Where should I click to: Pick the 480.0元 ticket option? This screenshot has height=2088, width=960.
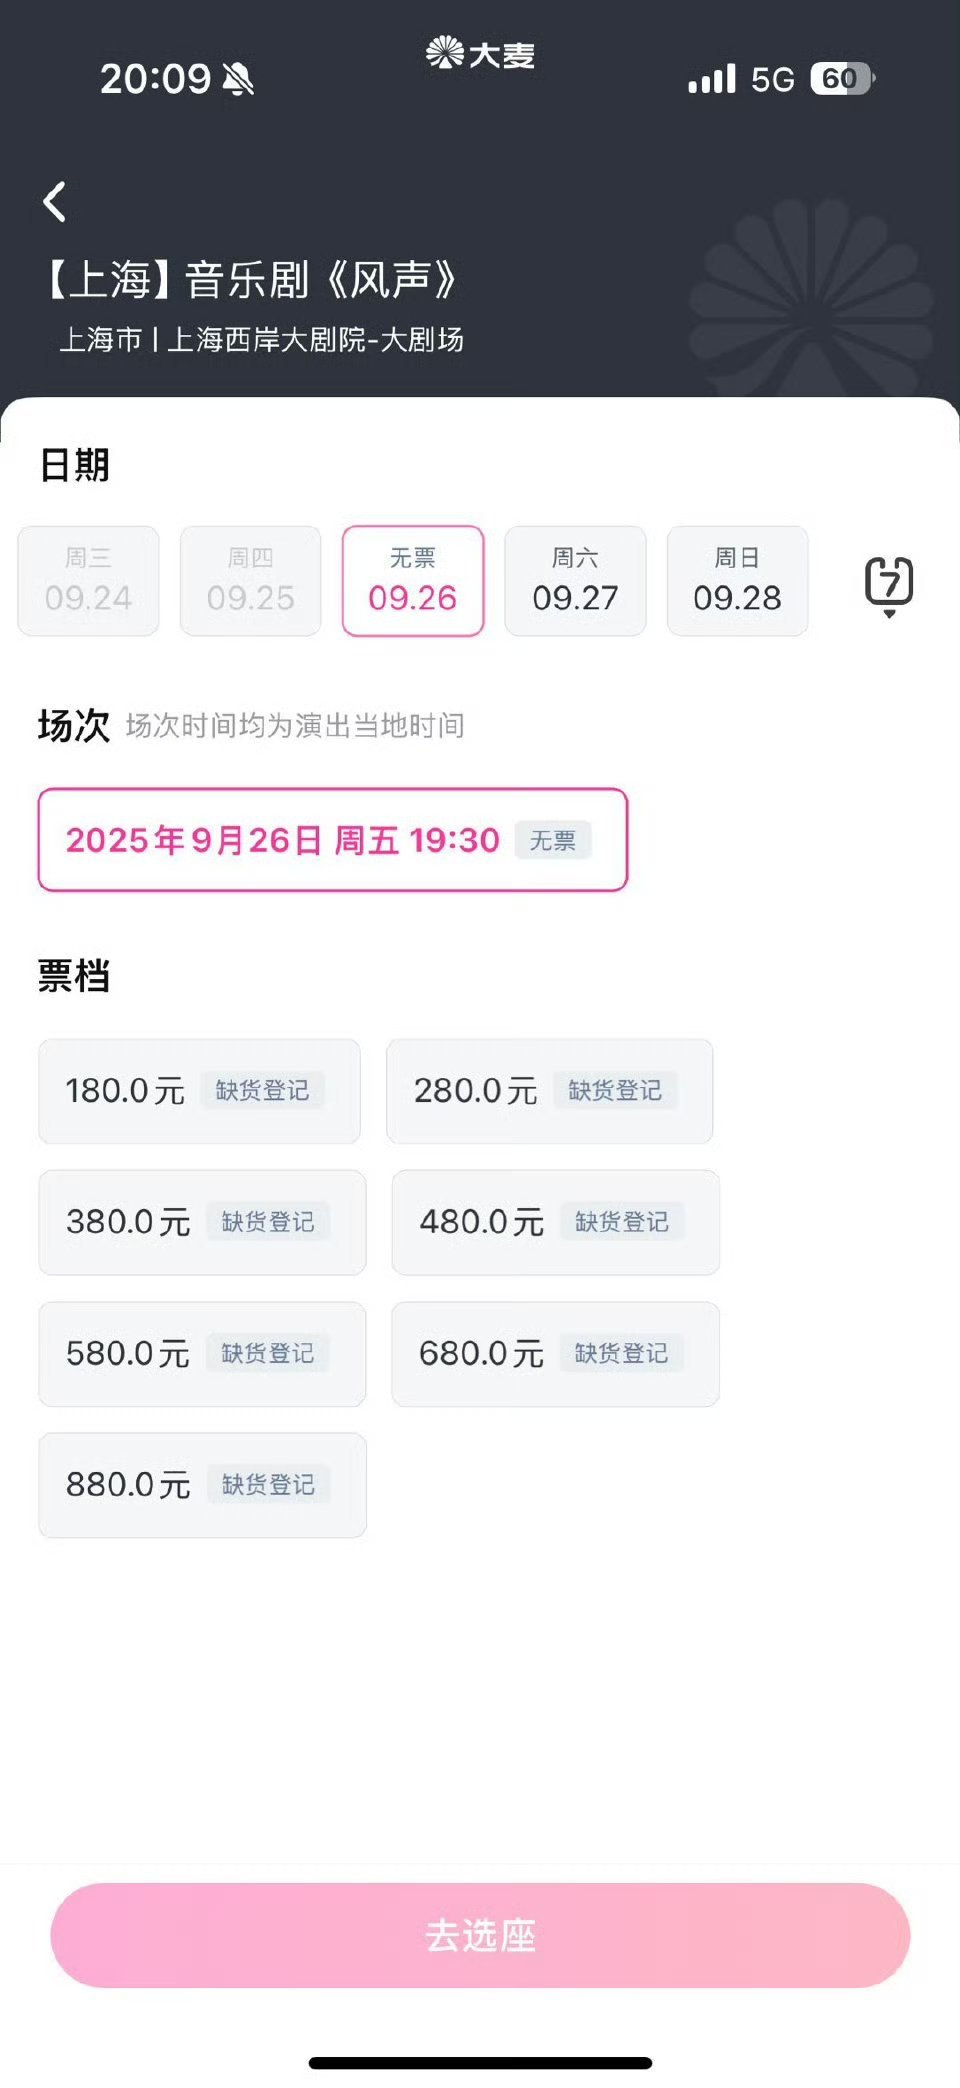point(556,1222)
